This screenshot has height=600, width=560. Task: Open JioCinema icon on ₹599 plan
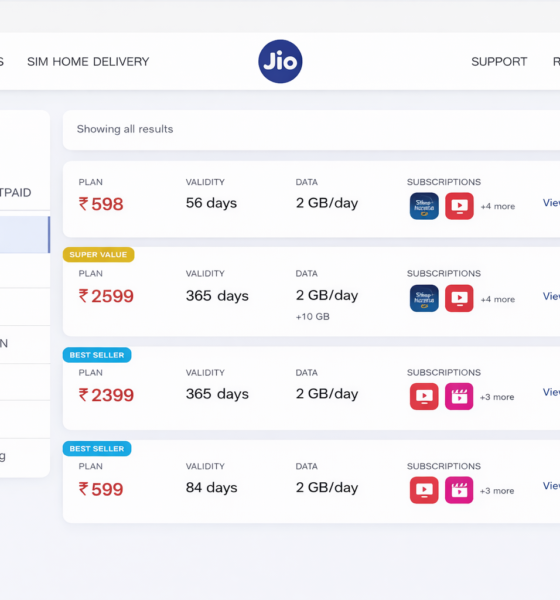click(x=459, y=490)
